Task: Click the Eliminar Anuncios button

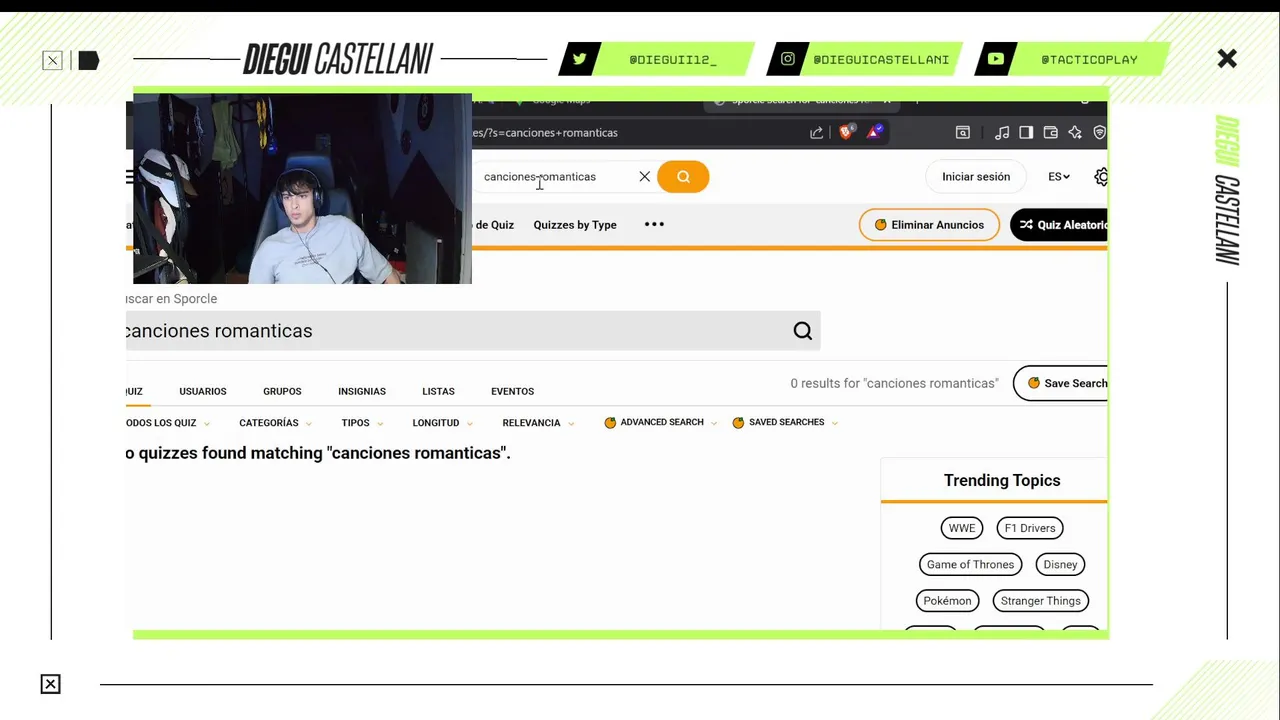Action: [929, 225]
